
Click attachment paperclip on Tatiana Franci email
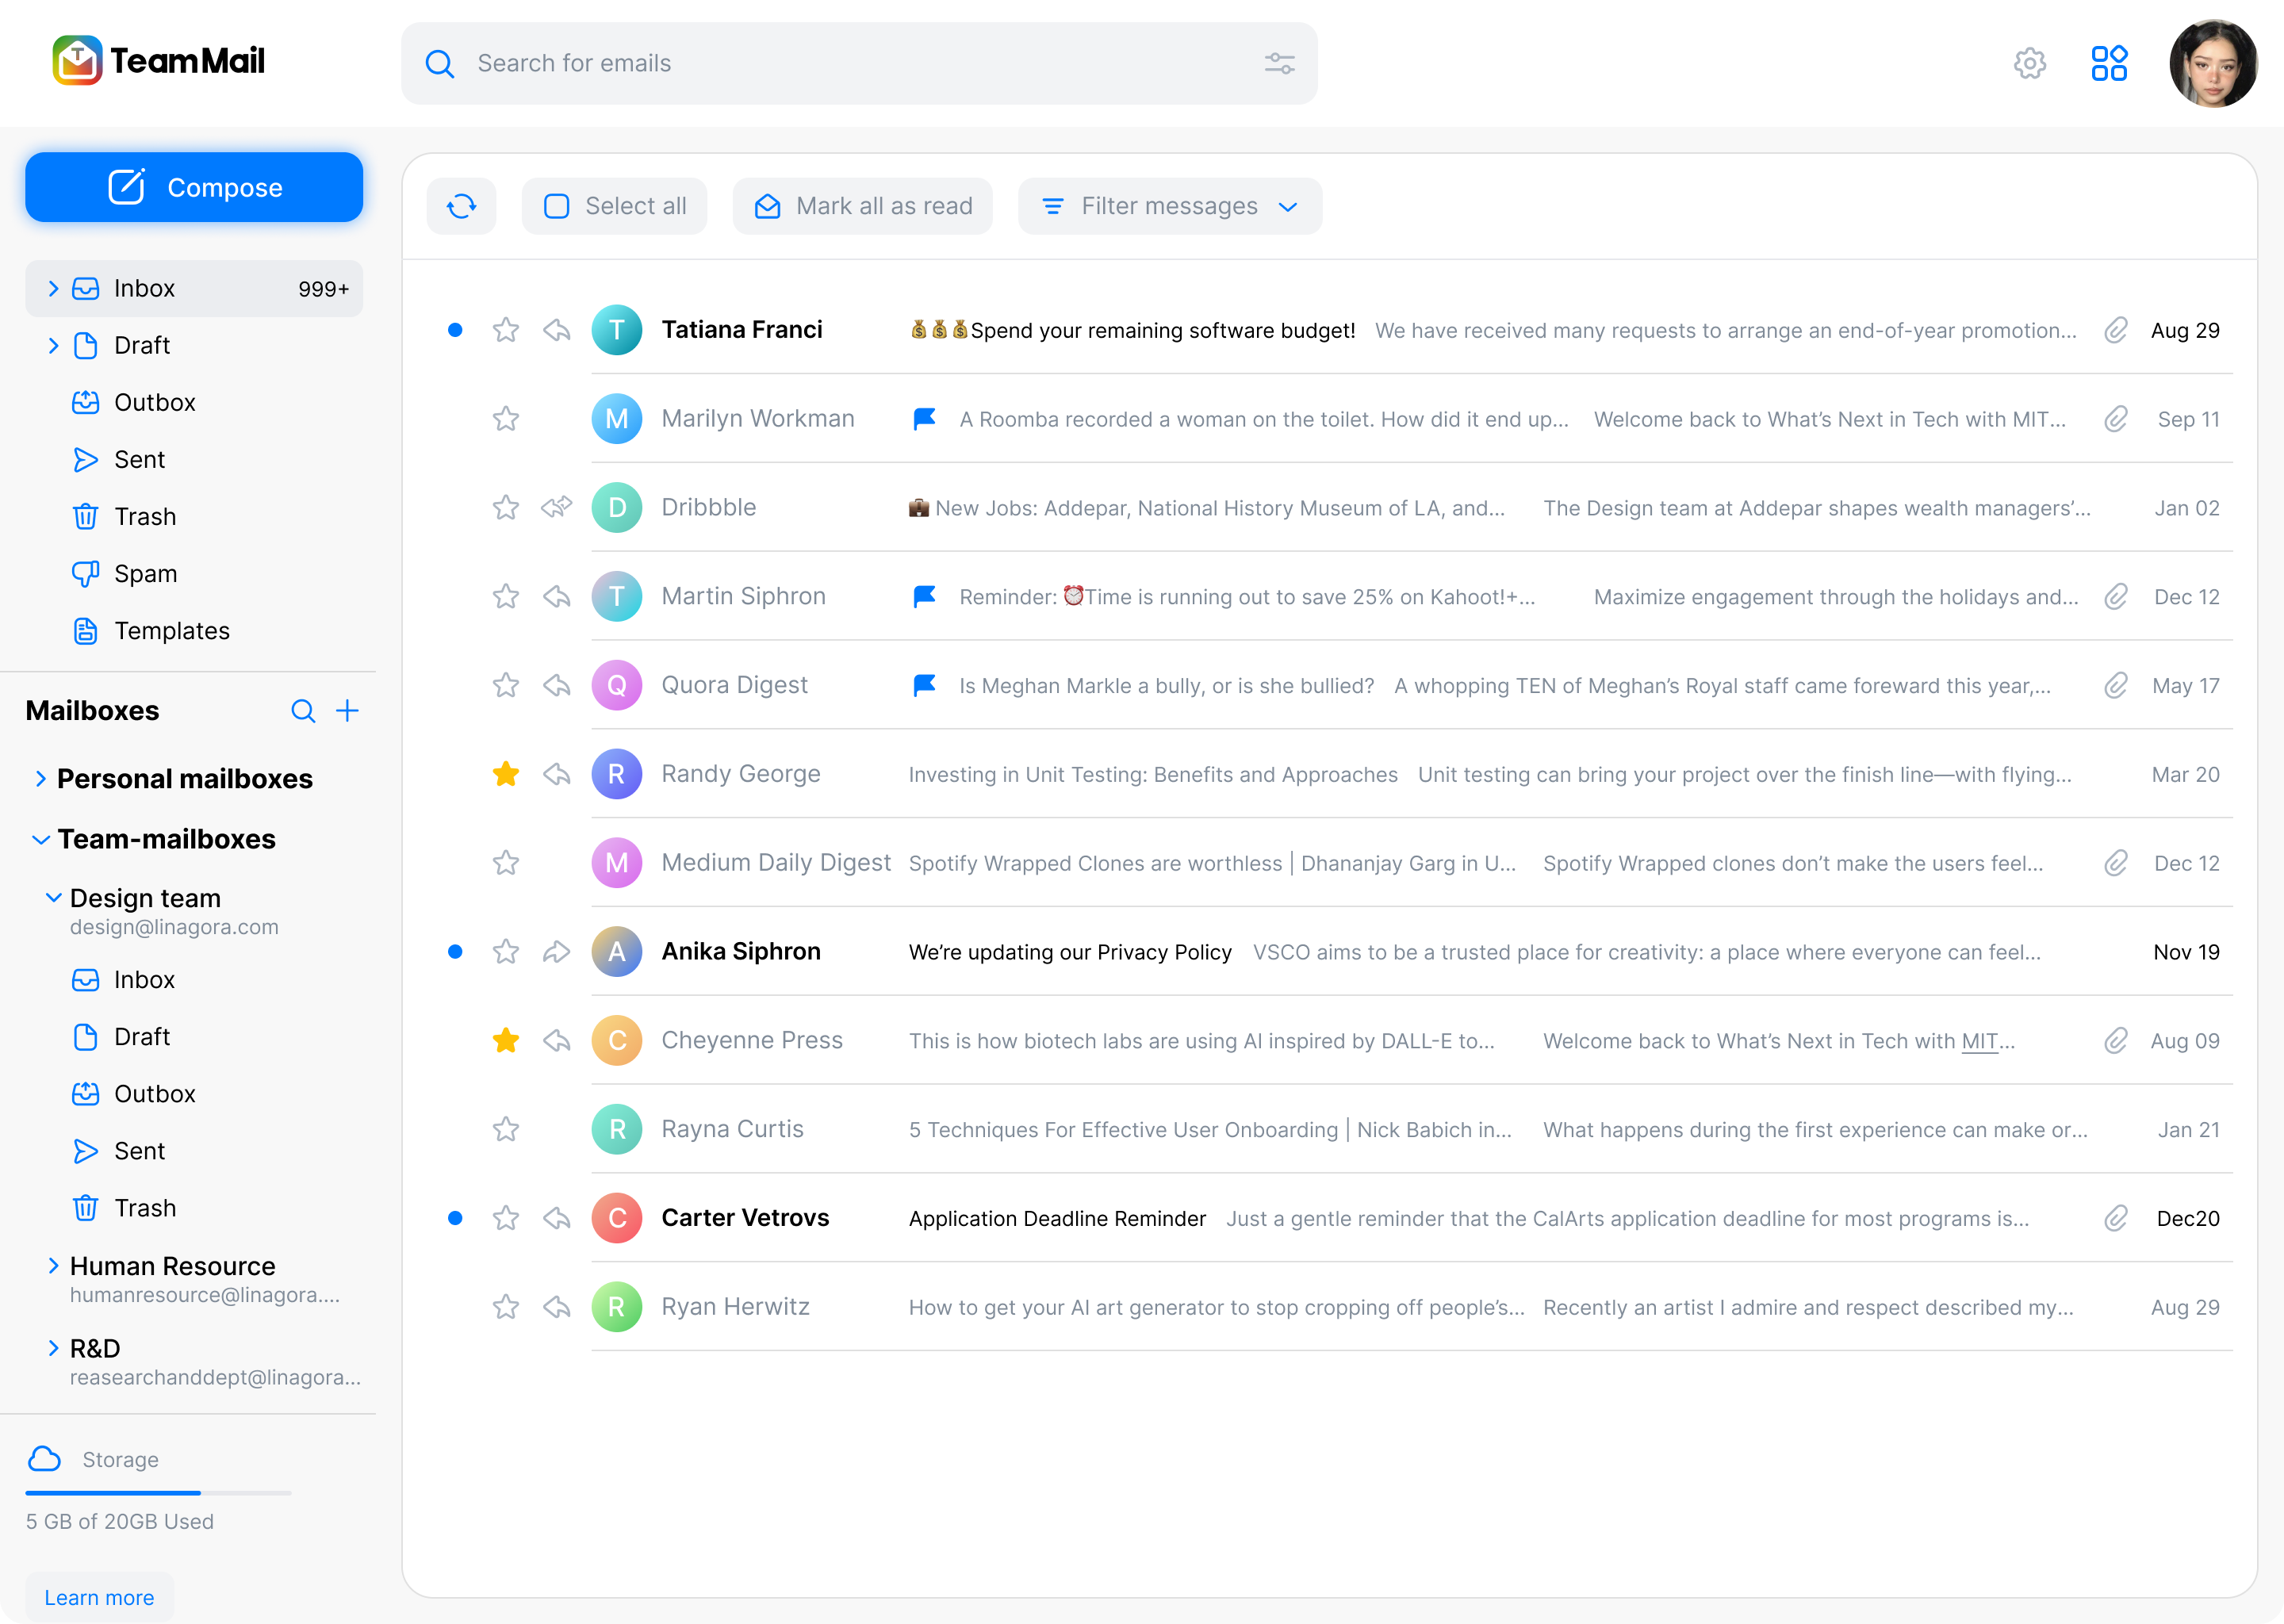coord(2115,331)
